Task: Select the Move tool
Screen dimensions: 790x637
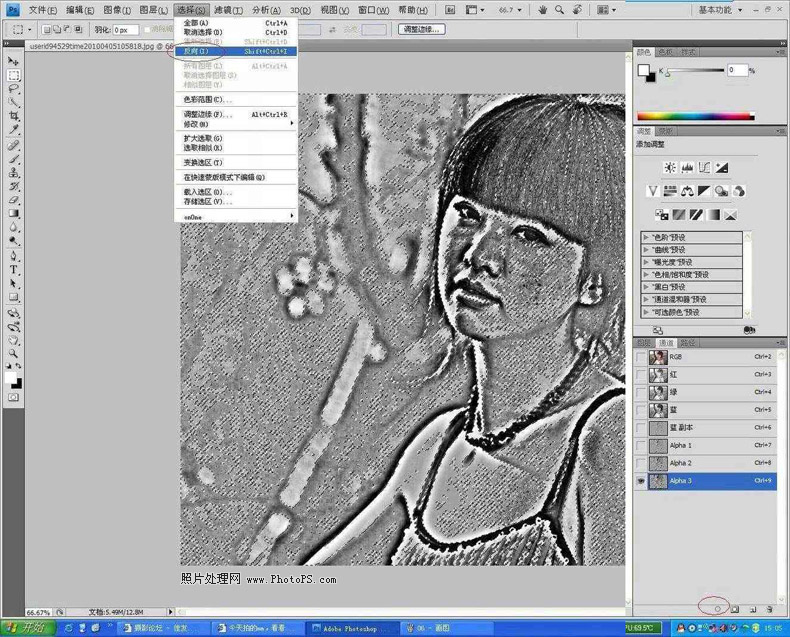Action: coord(14,61)
